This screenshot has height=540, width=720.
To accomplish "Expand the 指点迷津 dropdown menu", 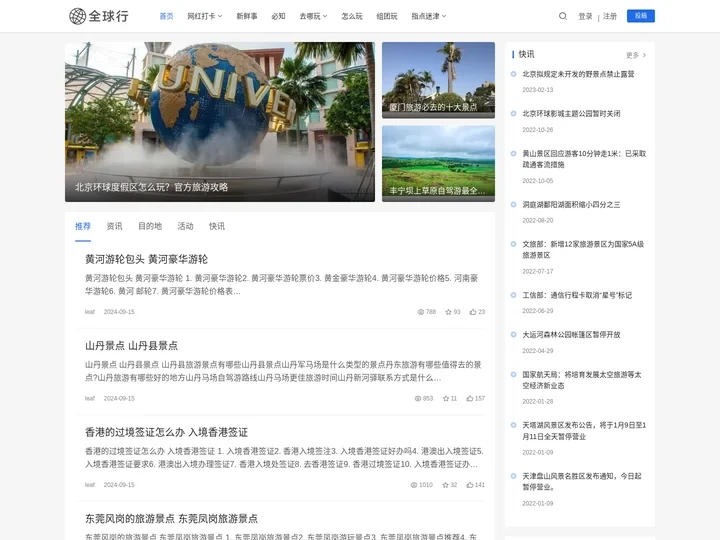I will pyautogui.click(x=428, y=16).
